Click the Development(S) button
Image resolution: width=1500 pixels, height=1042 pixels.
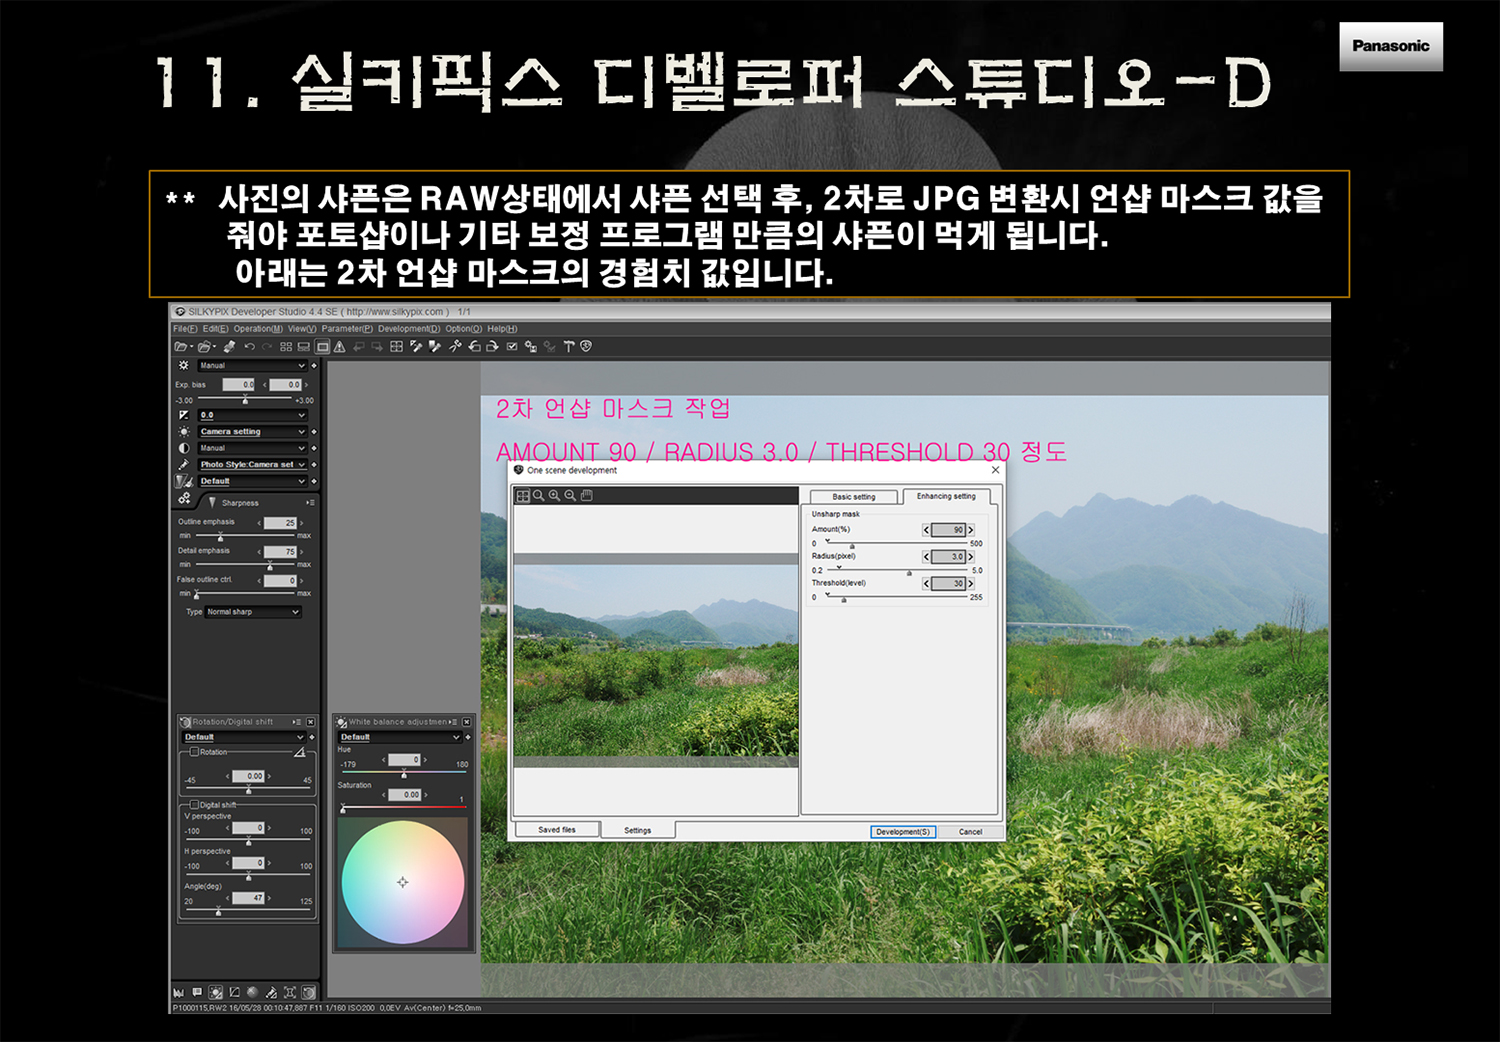click(x=902, y=832)
